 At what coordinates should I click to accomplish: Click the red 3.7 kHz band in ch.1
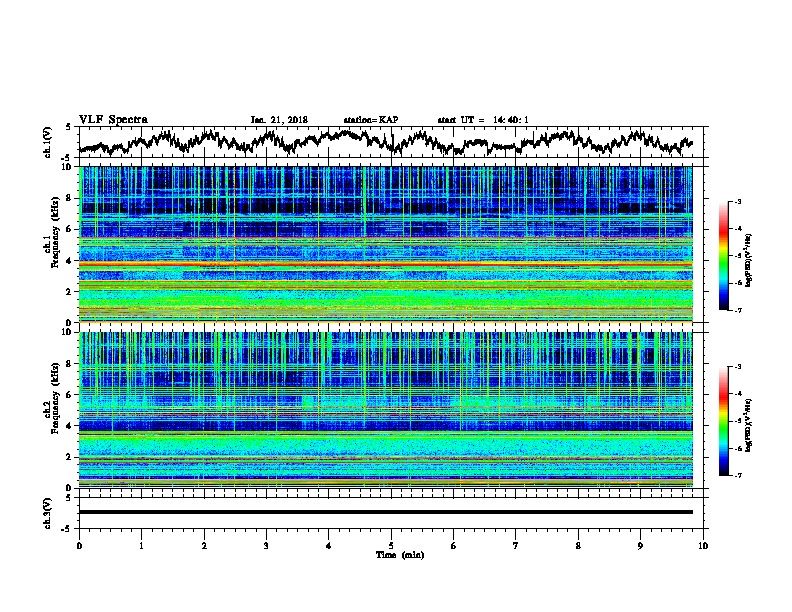coord(386,264)
